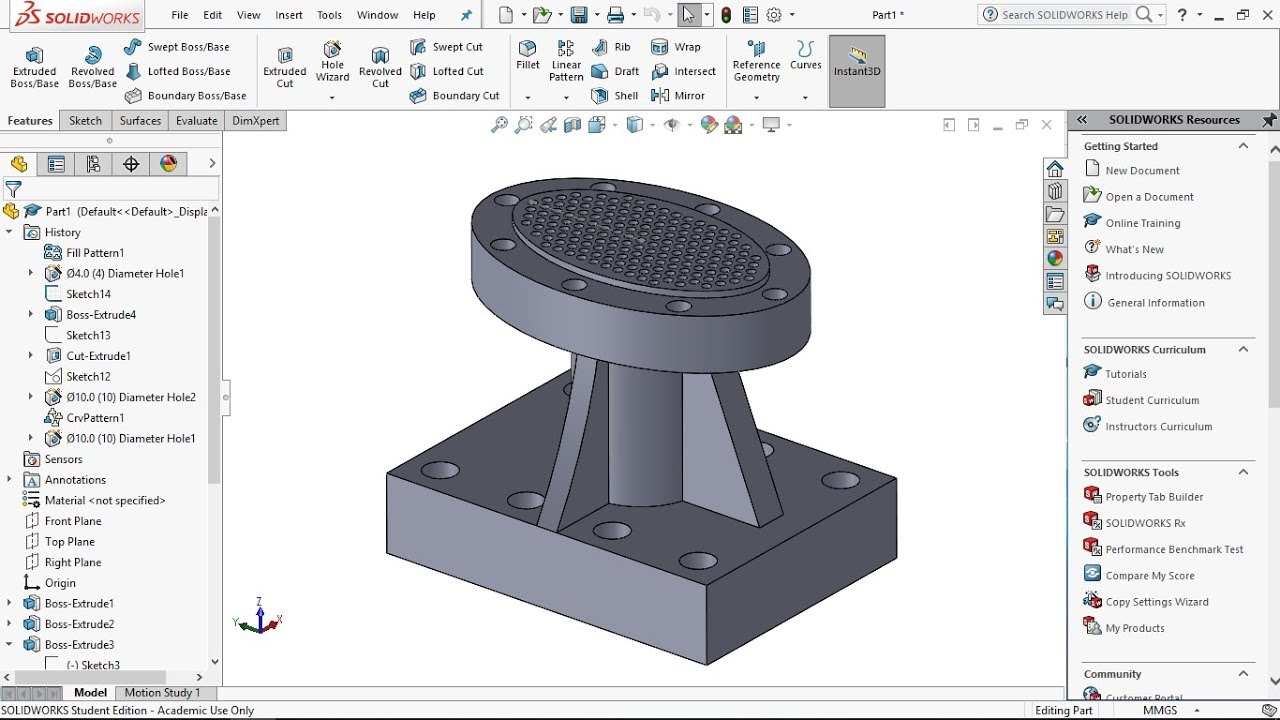Choose the Swept Boss/Base tool
The width and height of the screenshot is (1280, 720).
[177, 47]
